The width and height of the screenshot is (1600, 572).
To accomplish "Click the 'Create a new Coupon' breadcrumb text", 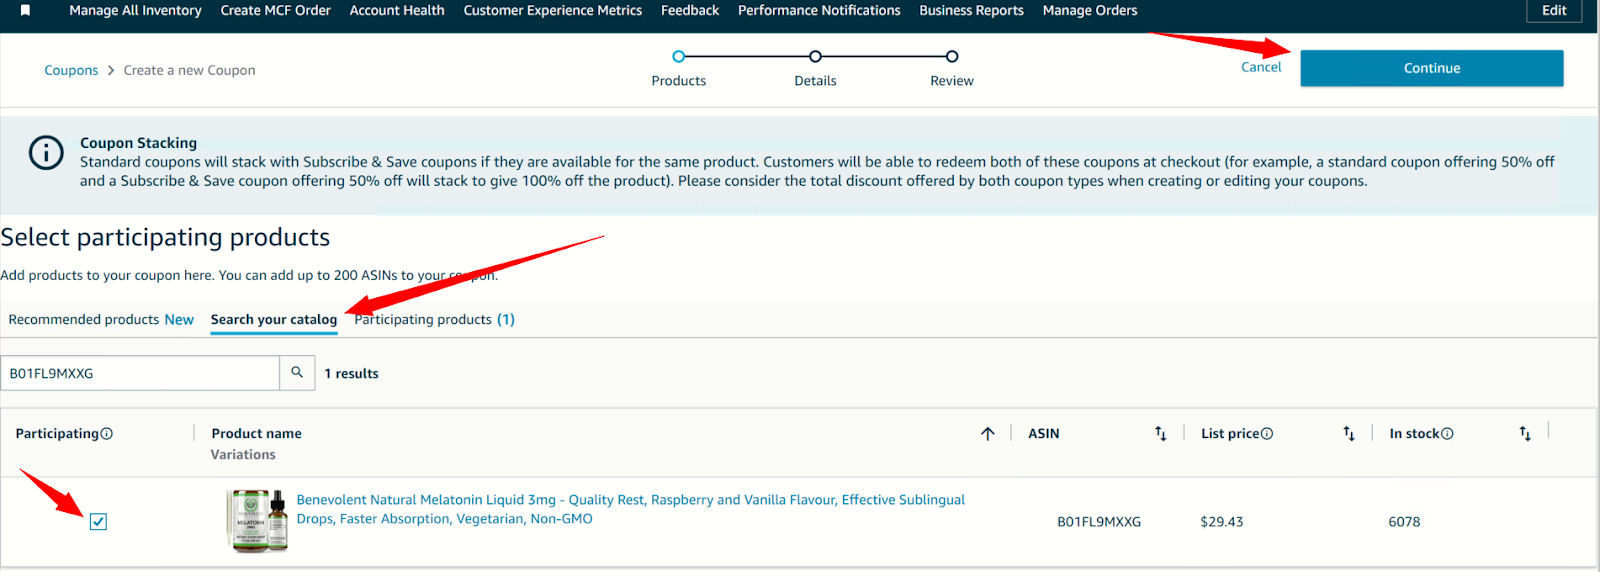I will [x=189, y=70].
